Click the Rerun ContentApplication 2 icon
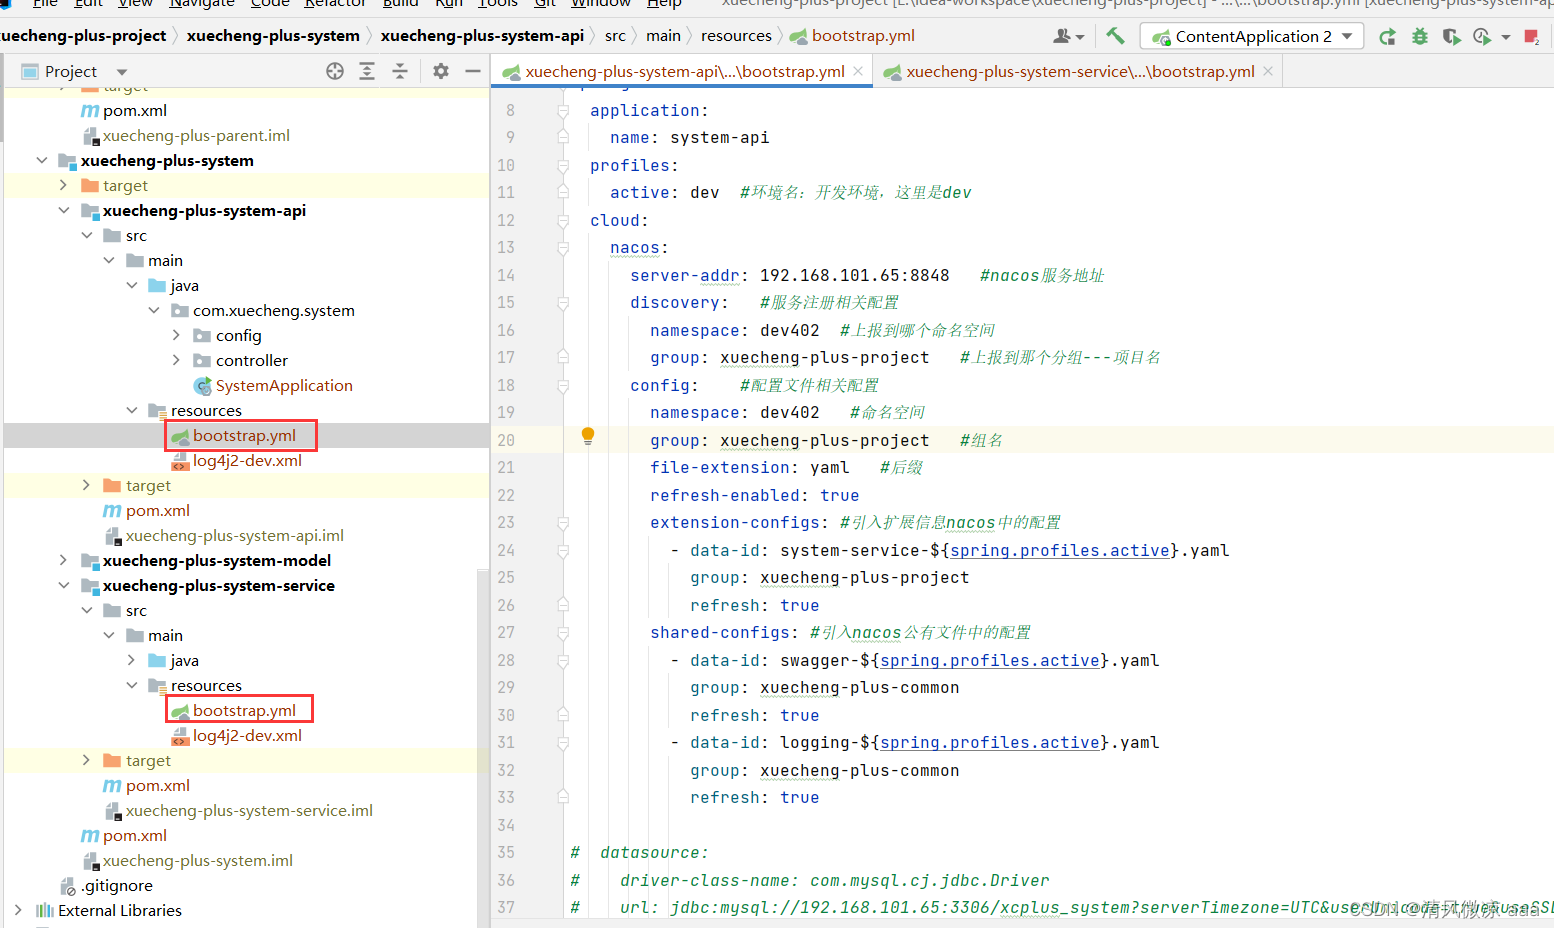Viewport: 1554px width, 928px height. 1387,37
